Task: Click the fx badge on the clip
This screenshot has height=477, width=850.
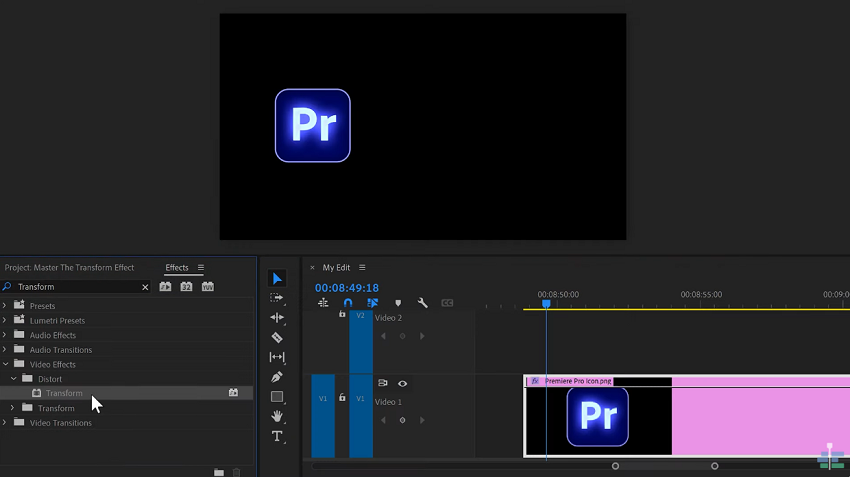Action: tap(535, 381)
